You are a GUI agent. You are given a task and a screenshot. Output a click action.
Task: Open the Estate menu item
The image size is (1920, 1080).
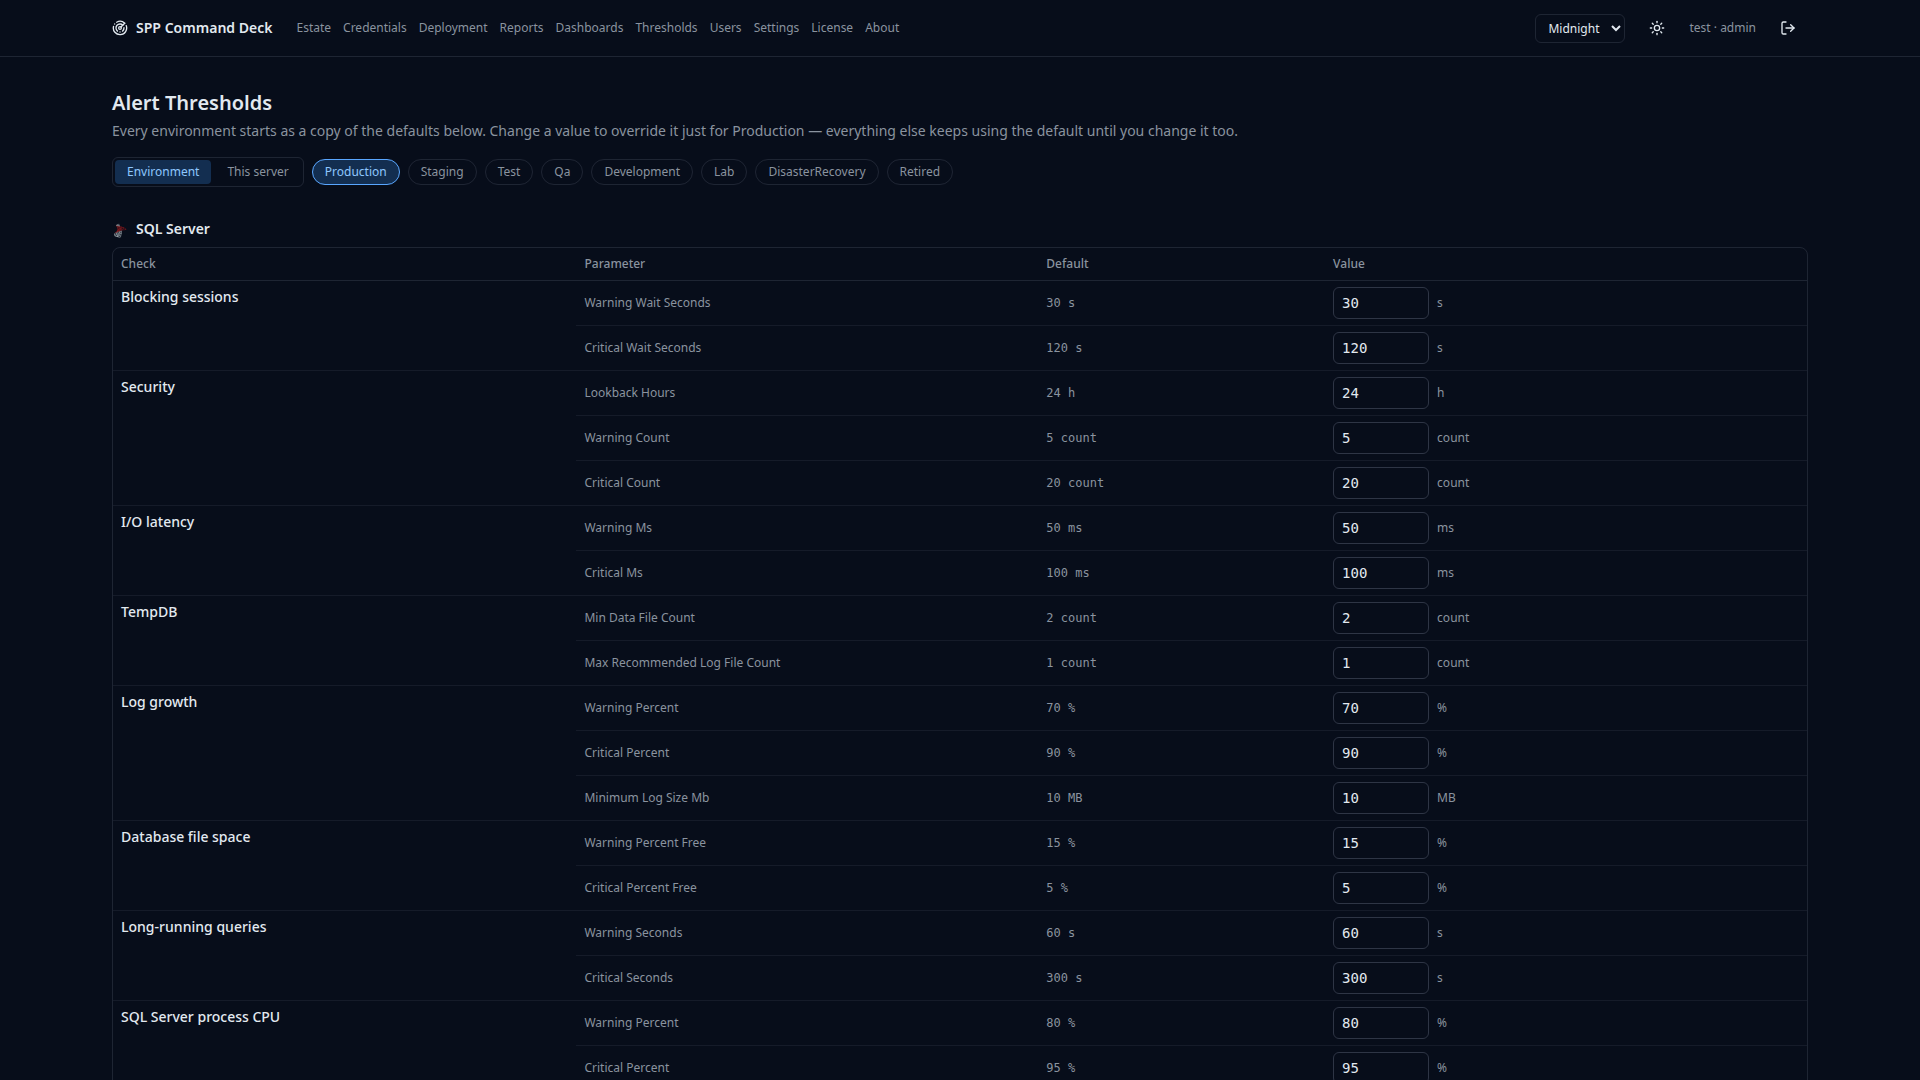313,28
